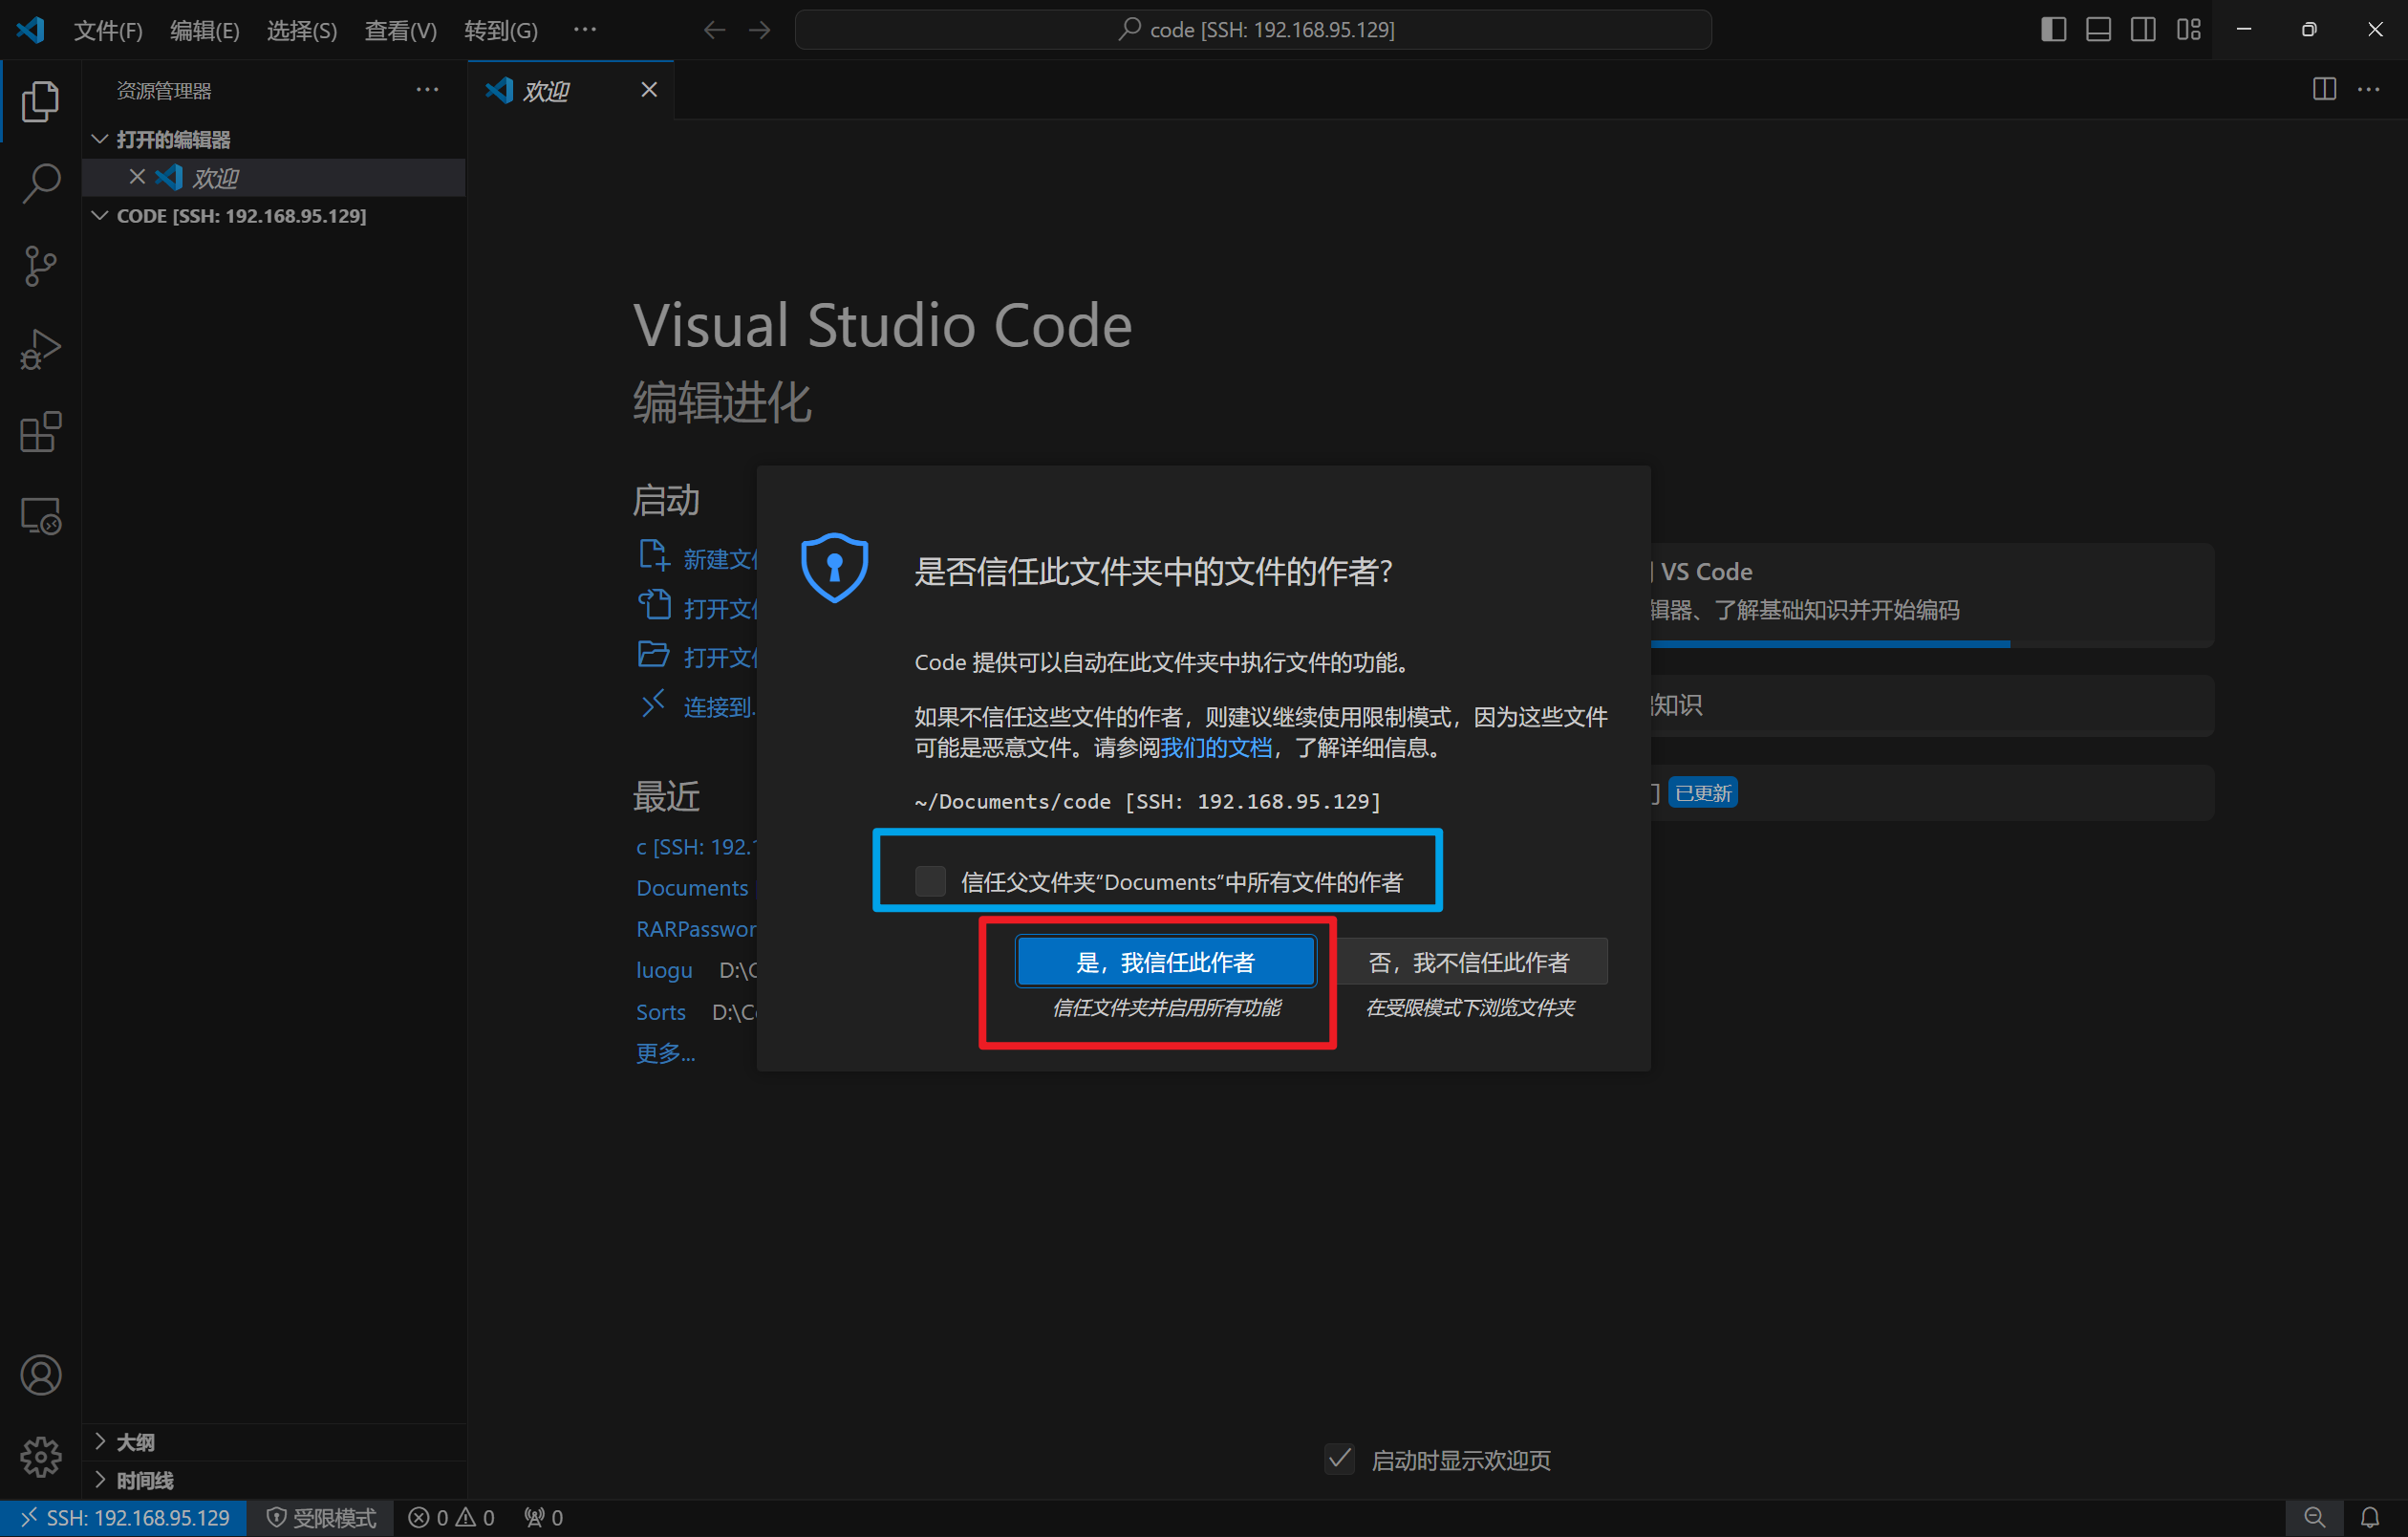This screenshot has height=1537, width=2408.
Task: Open Explorer panel more actions ellipsis
Action: coord(427,90)
